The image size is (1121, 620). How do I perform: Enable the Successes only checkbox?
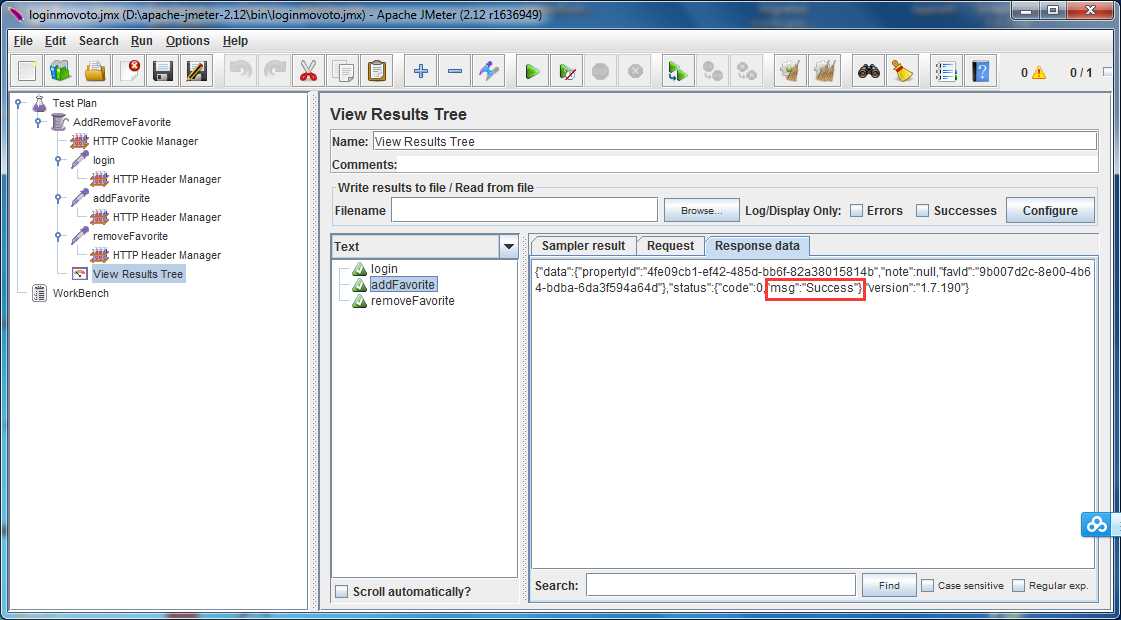(922, 211)
